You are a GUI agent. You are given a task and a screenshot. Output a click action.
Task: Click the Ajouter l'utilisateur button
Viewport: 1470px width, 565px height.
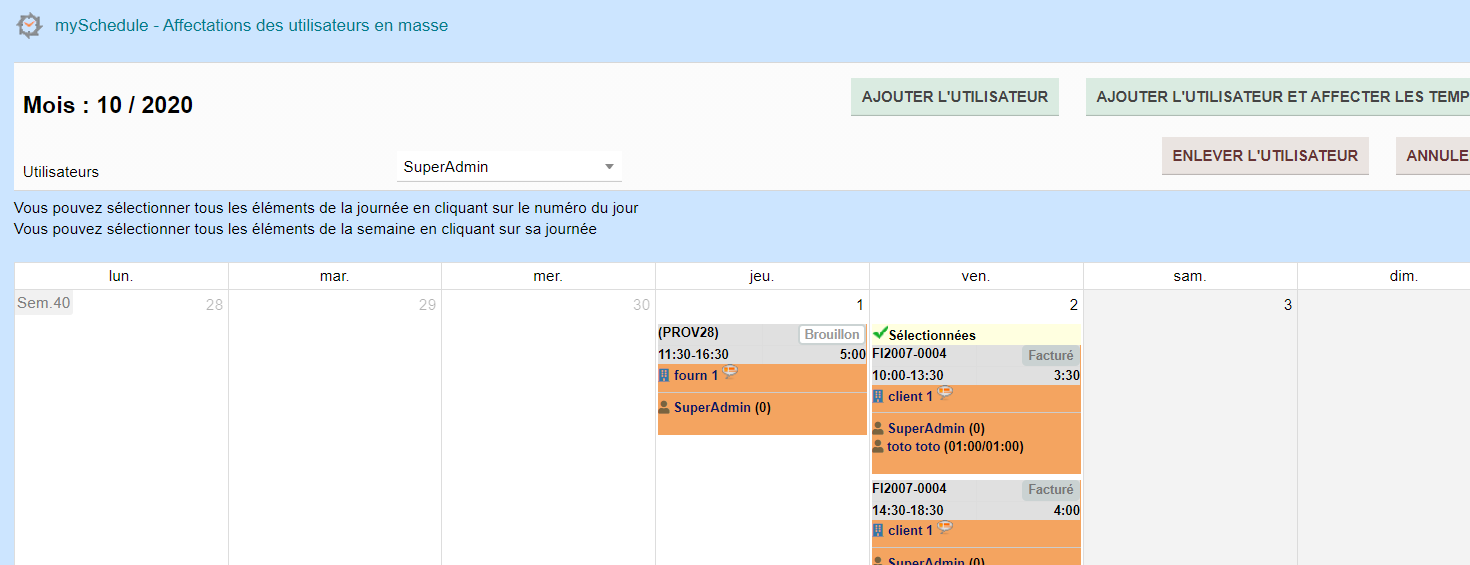click(954, 97)
